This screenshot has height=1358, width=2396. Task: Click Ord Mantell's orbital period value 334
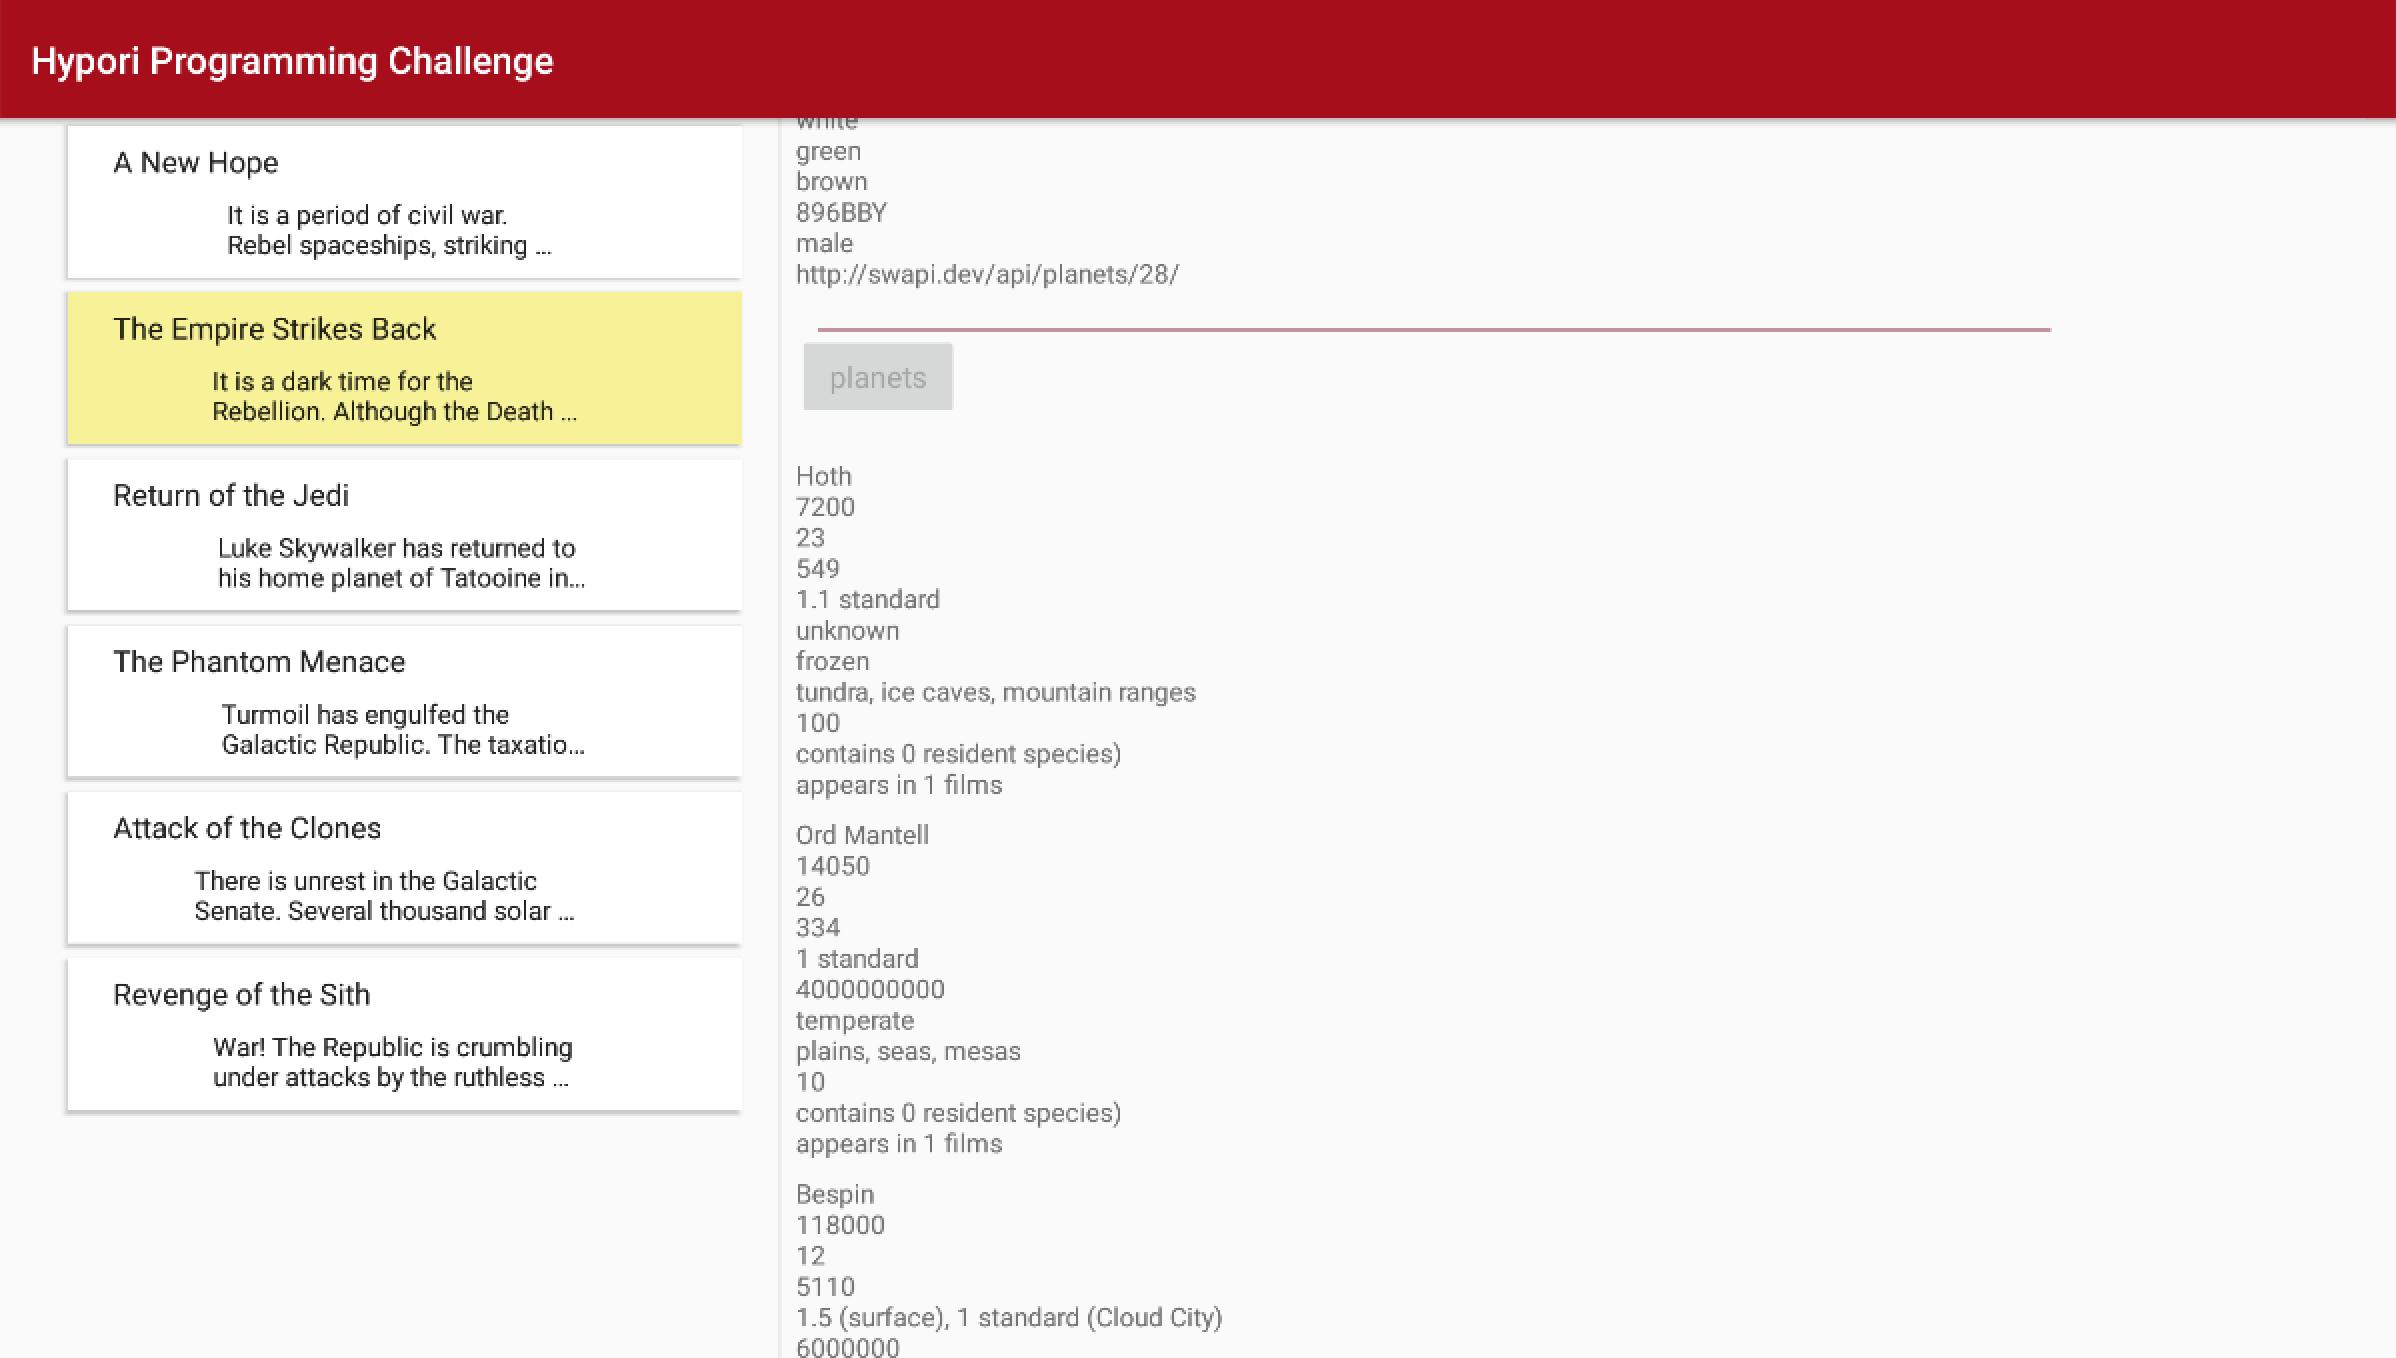[818, 928]
